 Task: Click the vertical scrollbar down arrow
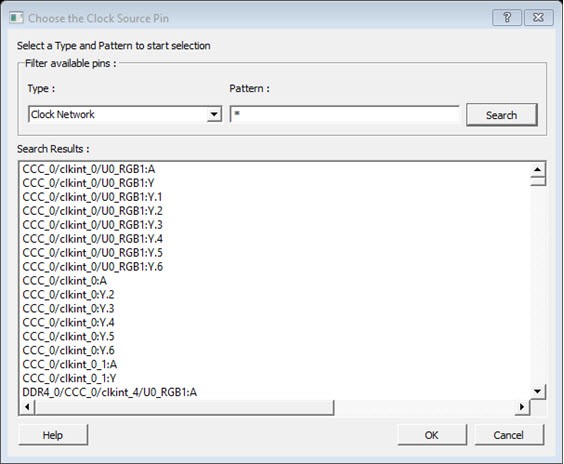pyautogui.click(x=538, y=391)
